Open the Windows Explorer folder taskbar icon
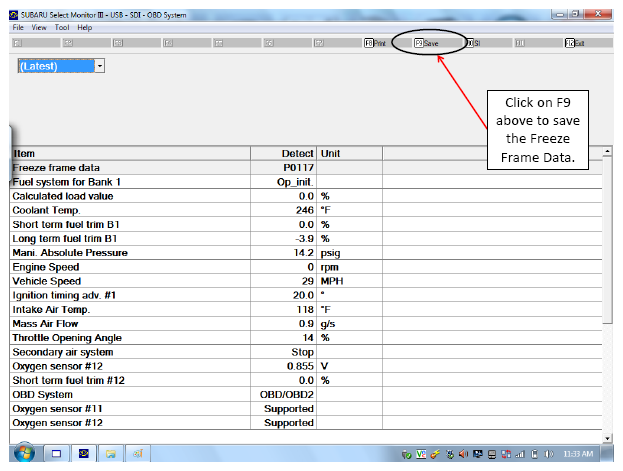Viewport: 623px width, 471px height. tap(110, 454)
